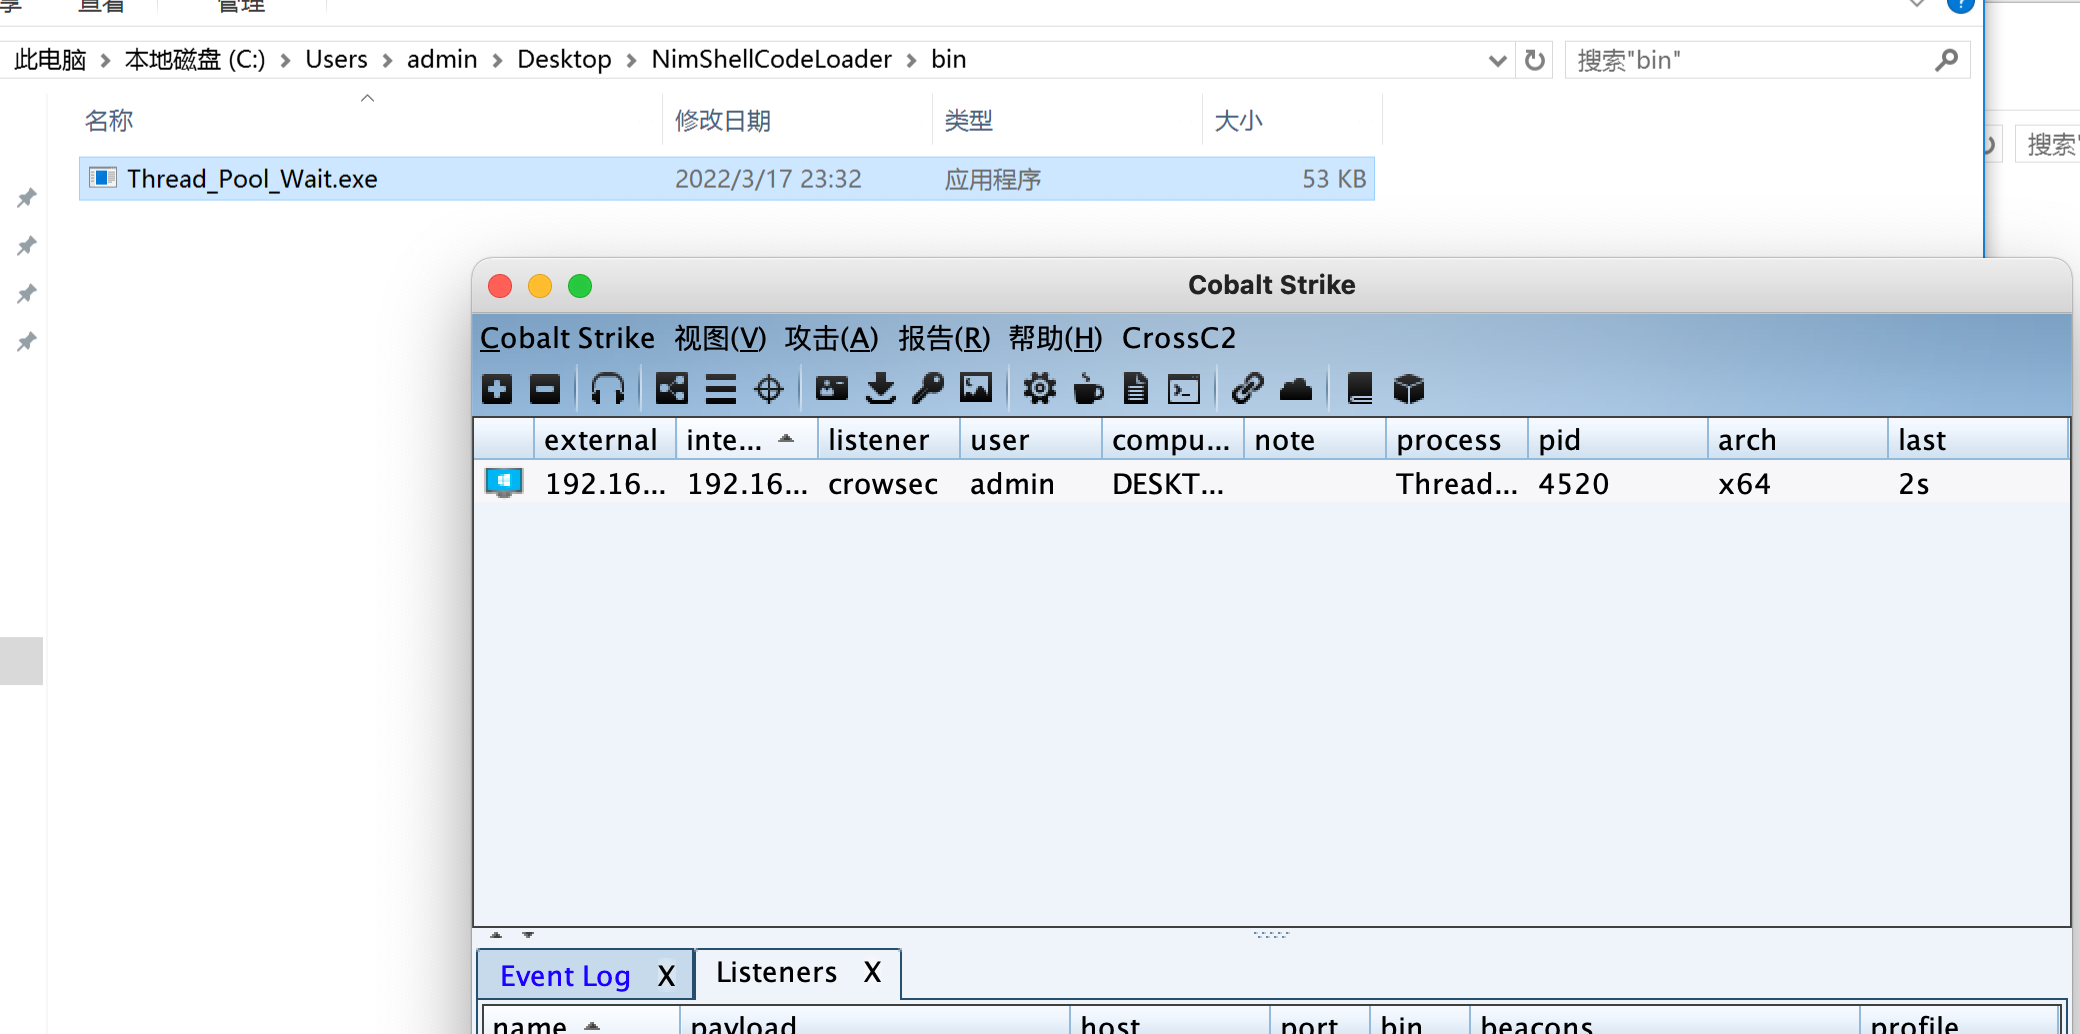
Task: Select the Thread_Pool_Wait.exe file name
Action: [252, 179]
